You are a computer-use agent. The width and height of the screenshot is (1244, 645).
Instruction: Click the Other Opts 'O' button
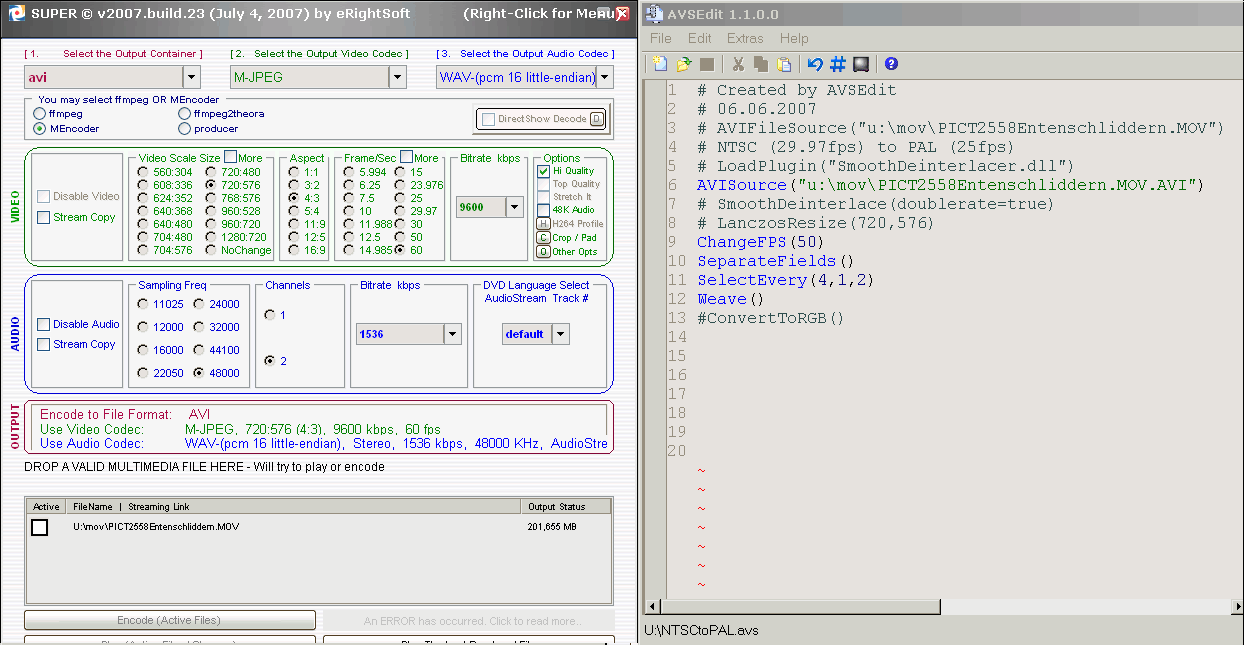(x=543, y=252)
